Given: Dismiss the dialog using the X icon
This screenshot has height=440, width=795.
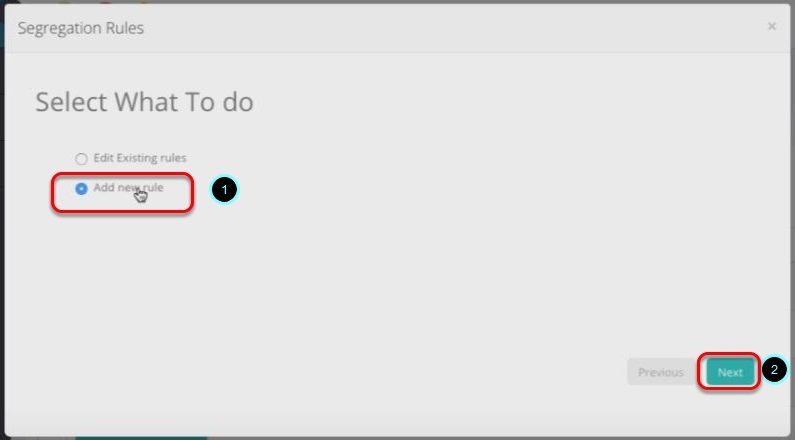Looking at the screenshot, I should pyautogui.click(x=772, y=26).
